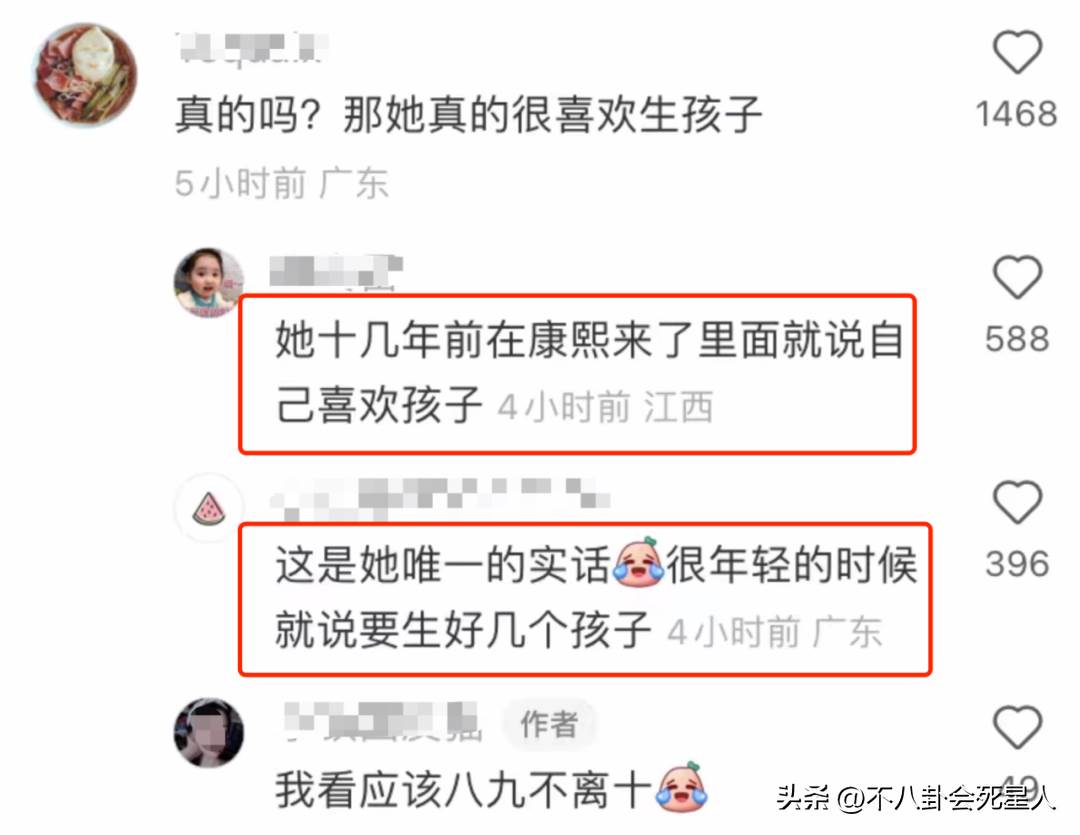Image resolution: width=1080 pixels, height=835 pixels.
Task: Click the blurred username of top commenter
Action: pos(252,48)
